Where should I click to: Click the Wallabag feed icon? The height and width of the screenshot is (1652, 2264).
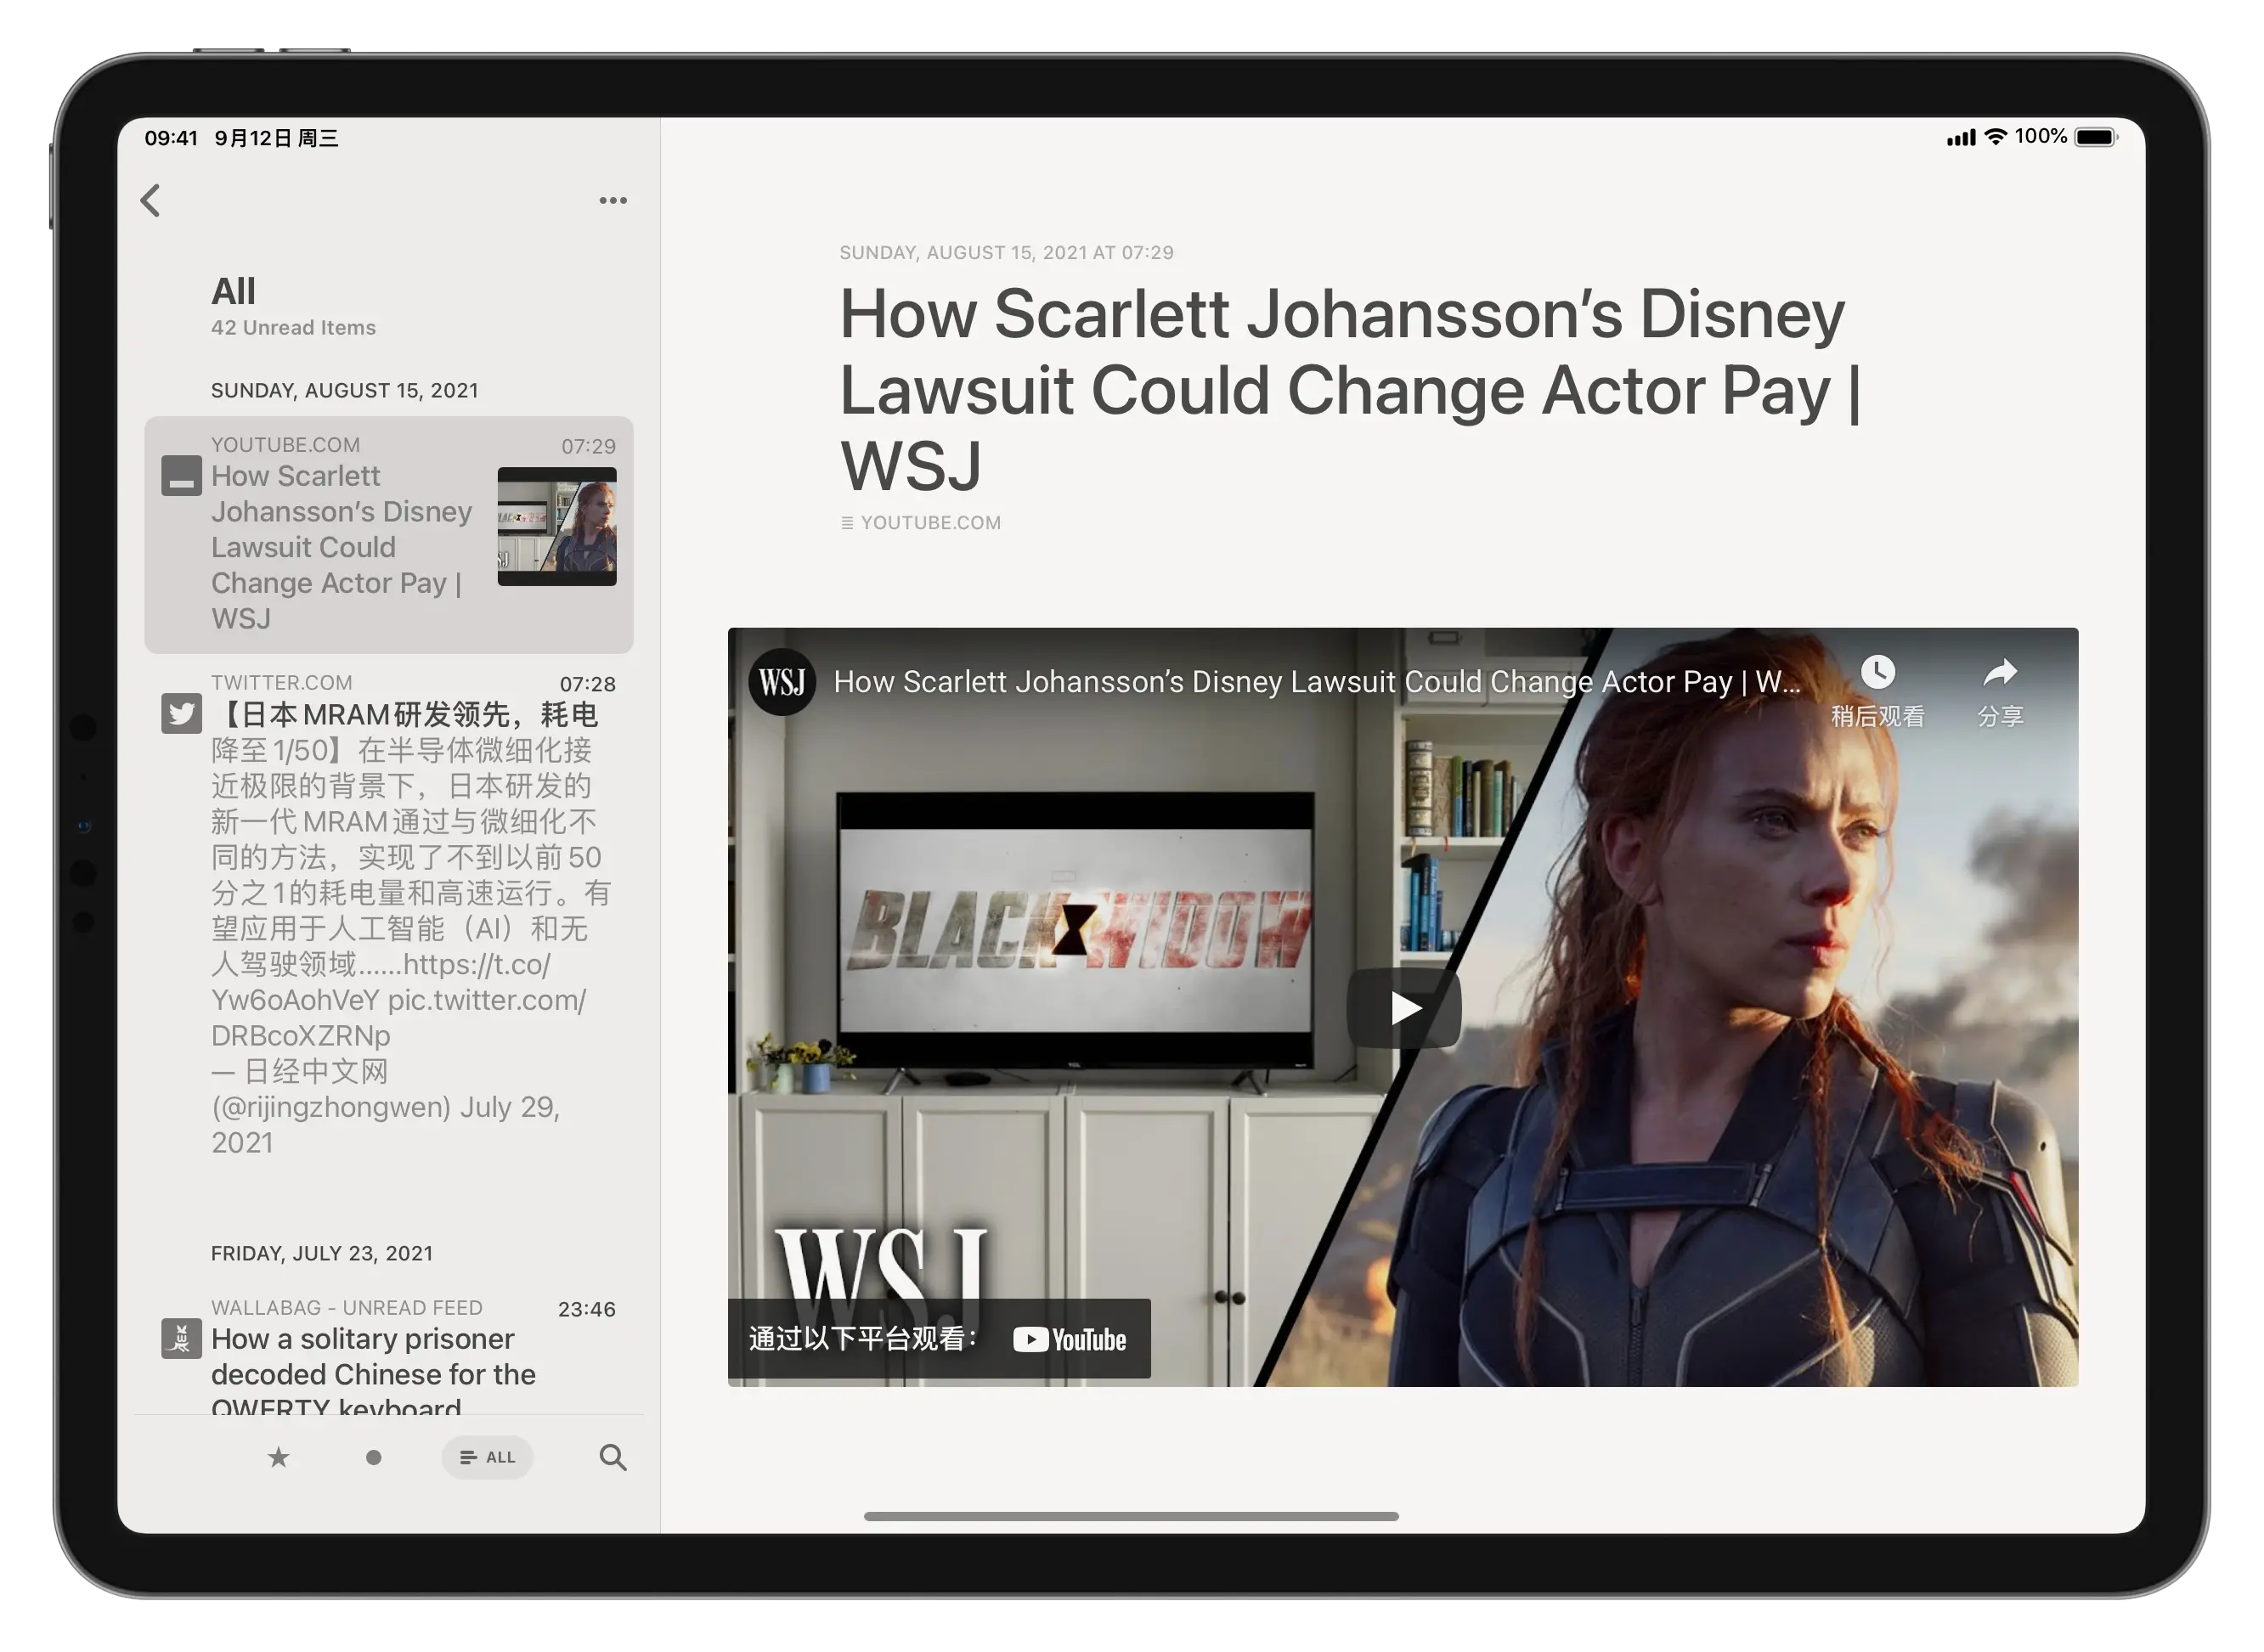(181, 1338)
